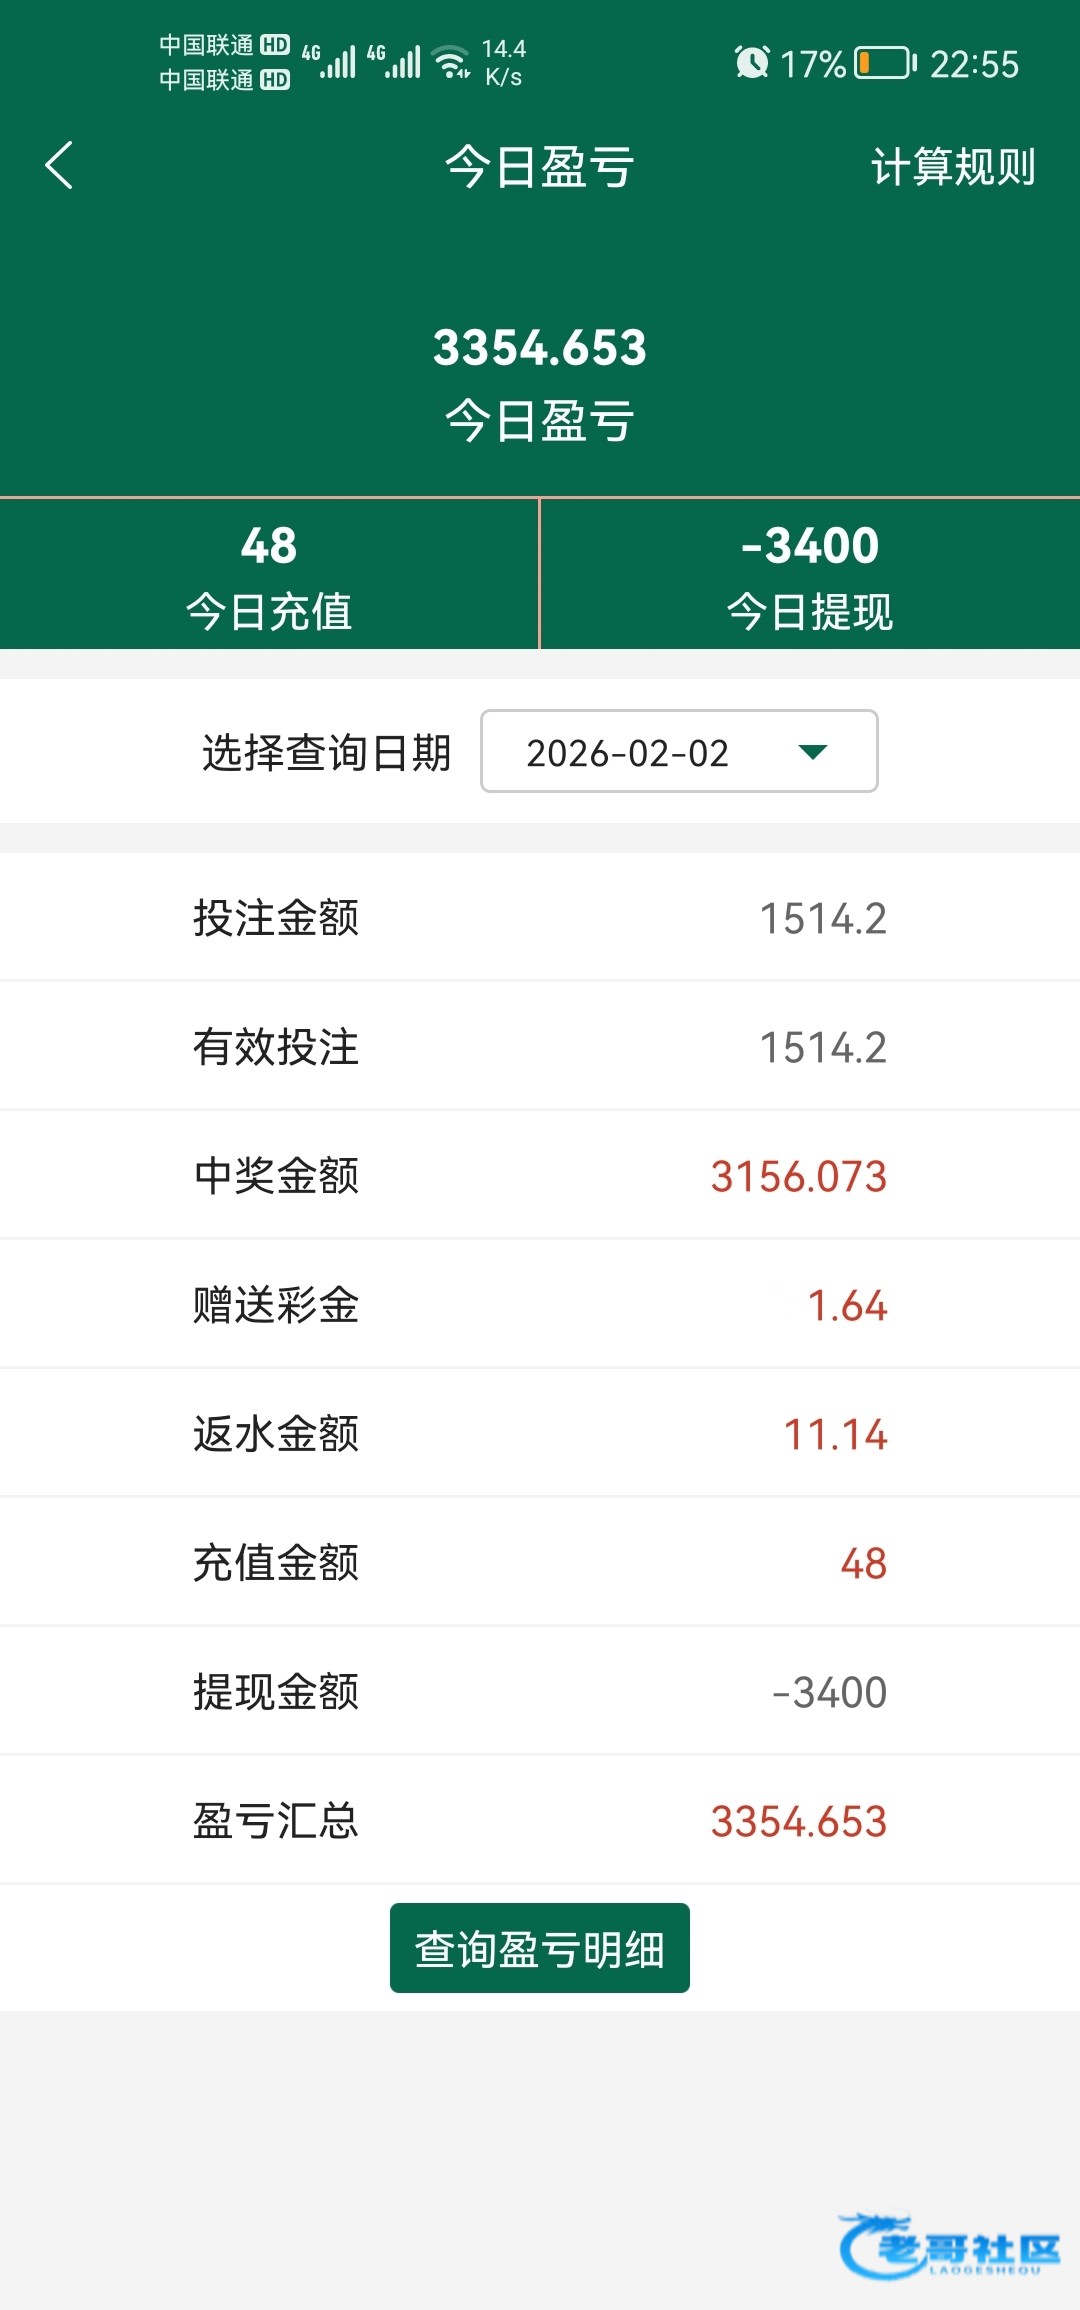Tap the first 4G signal bars icon
Viewport: 1080px width, 2310px height.
click(330, 62)
